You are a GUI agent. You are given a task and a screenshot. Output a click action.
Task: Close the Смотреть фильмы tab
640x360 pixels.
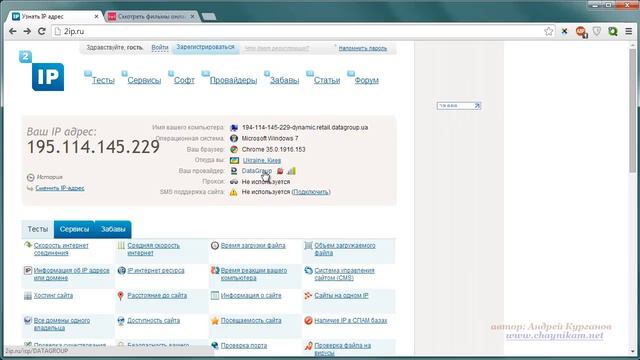193,17
